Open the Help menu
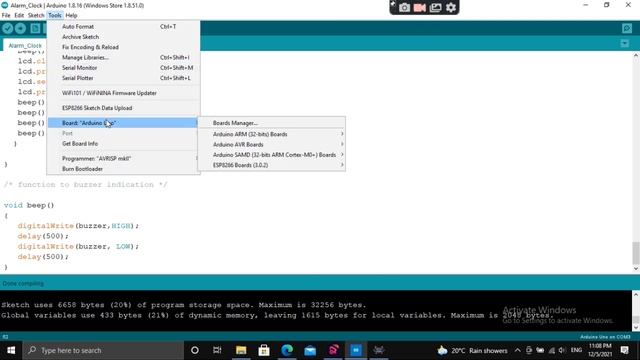 [71, 15]
